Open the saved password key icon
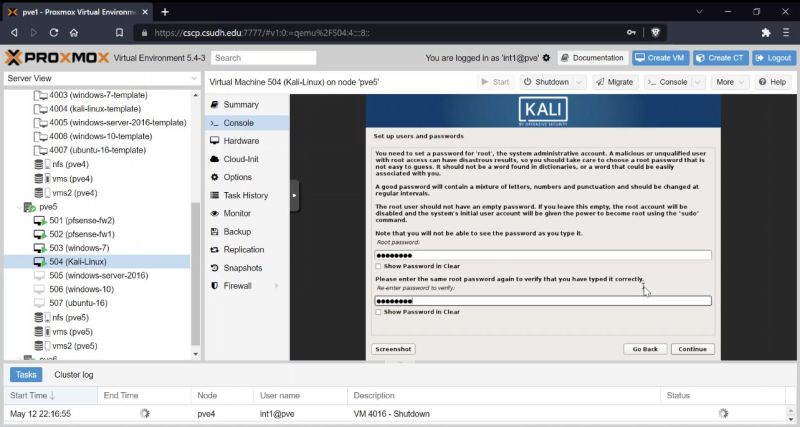This screenshot has height=427, width=800. coord(631,33)
